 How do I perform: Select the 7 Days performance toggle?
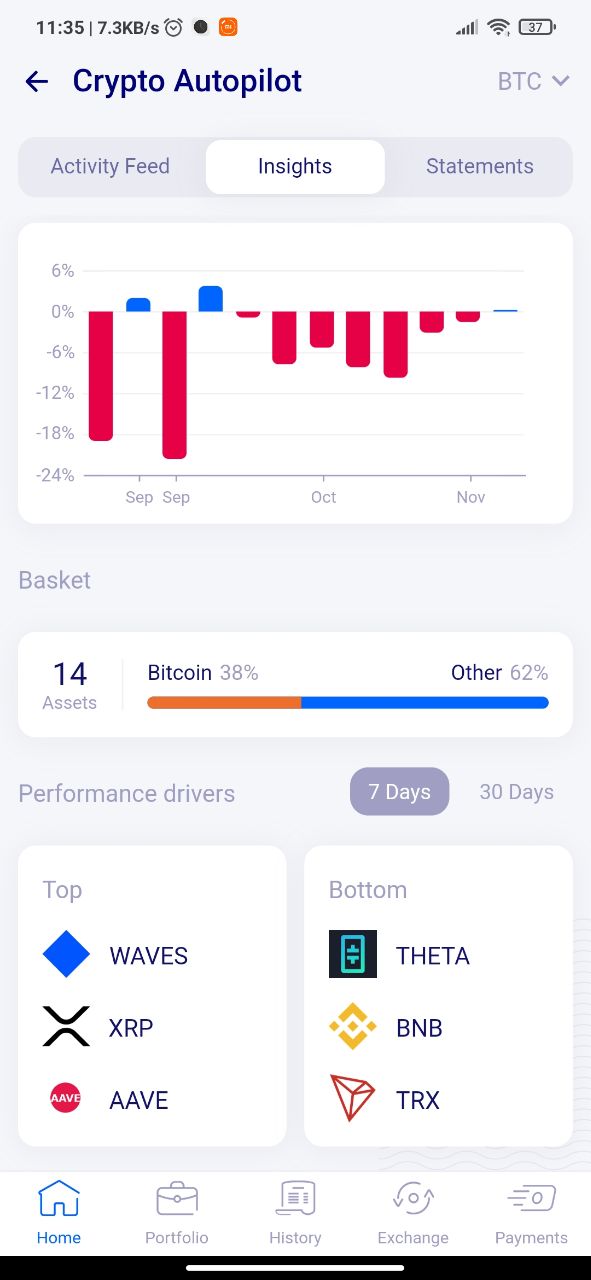click(399, 792)
